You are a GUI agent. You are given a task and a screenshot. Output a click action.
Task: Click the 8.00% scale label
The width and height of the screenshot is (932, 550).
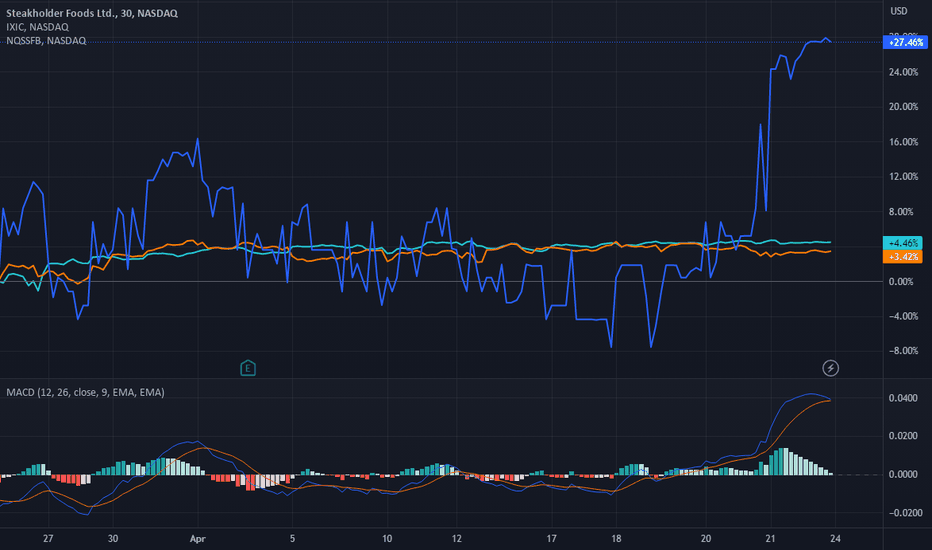click(x=901, y=212)
